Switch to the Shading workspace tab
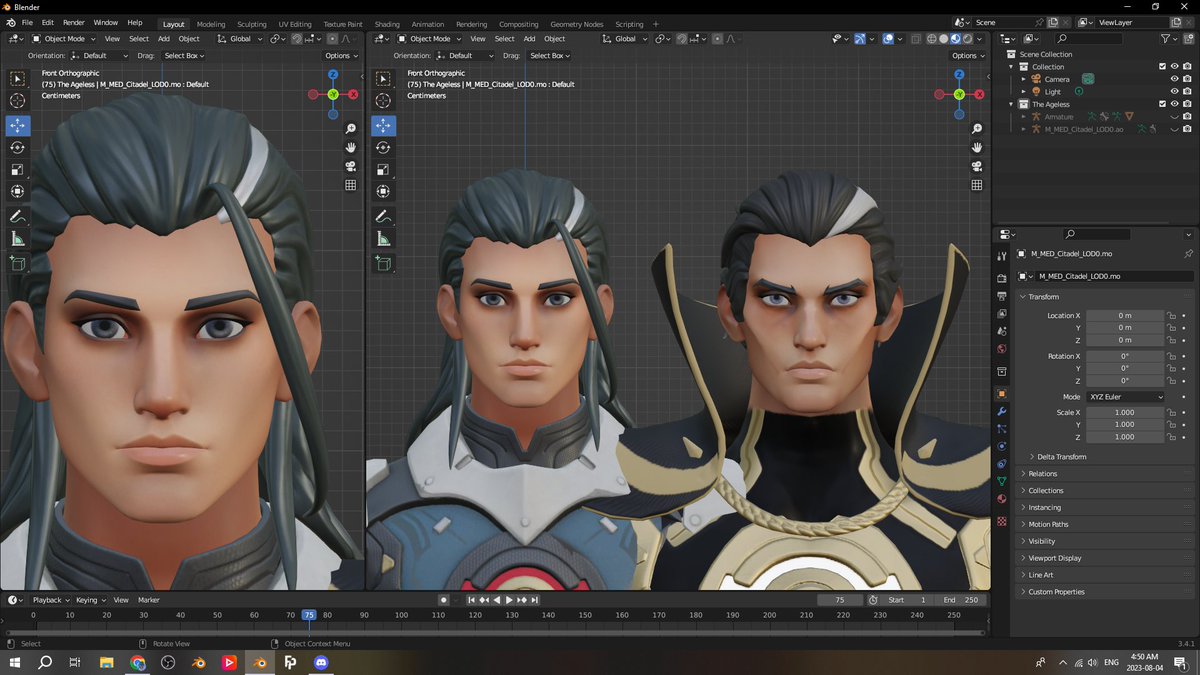 (x=387, y=22)
